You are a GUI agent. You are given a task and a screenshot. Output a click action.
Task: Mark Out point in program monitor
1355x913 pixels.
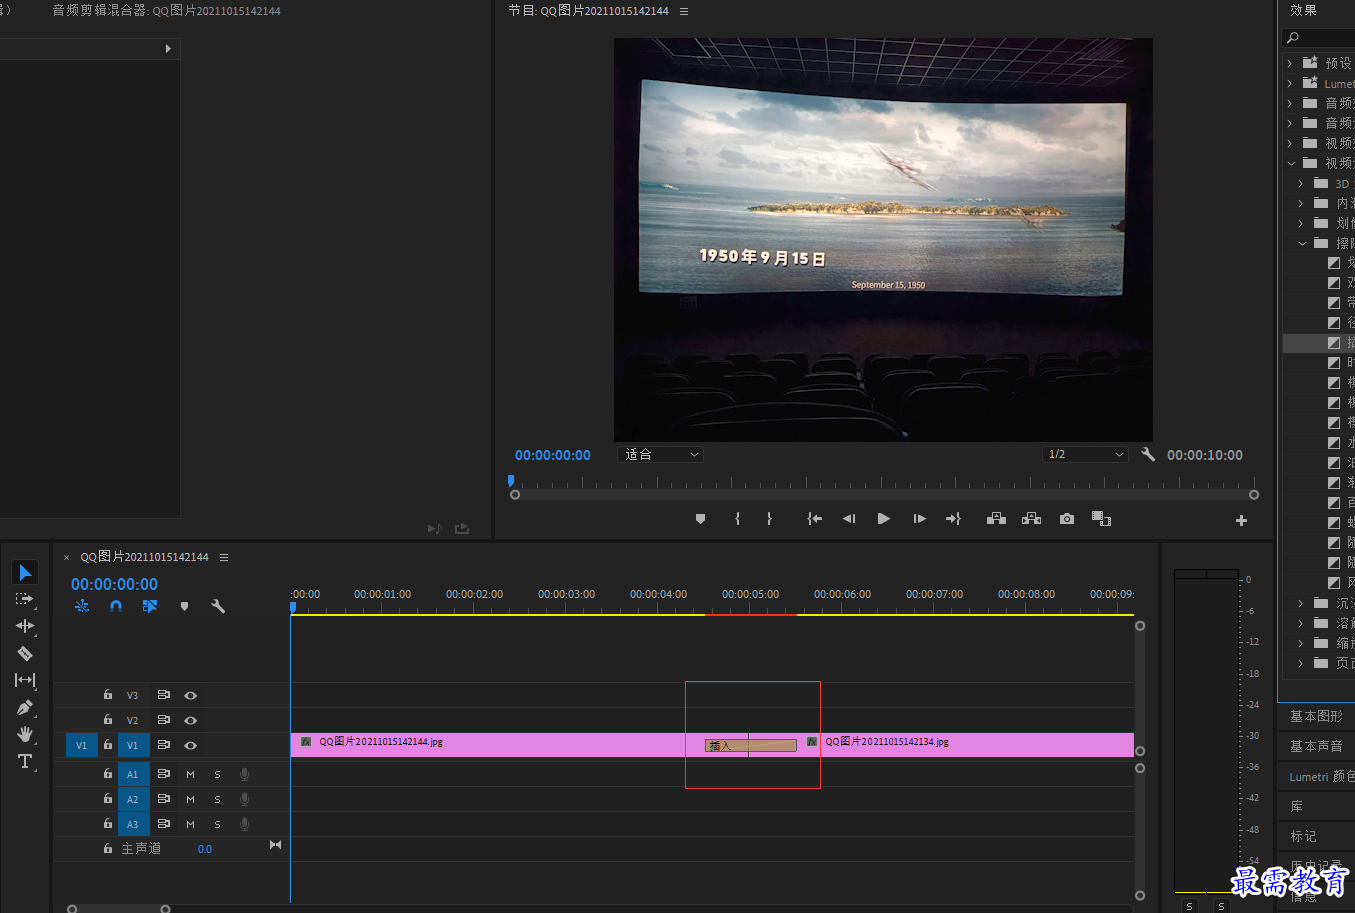tap(769, 519)
